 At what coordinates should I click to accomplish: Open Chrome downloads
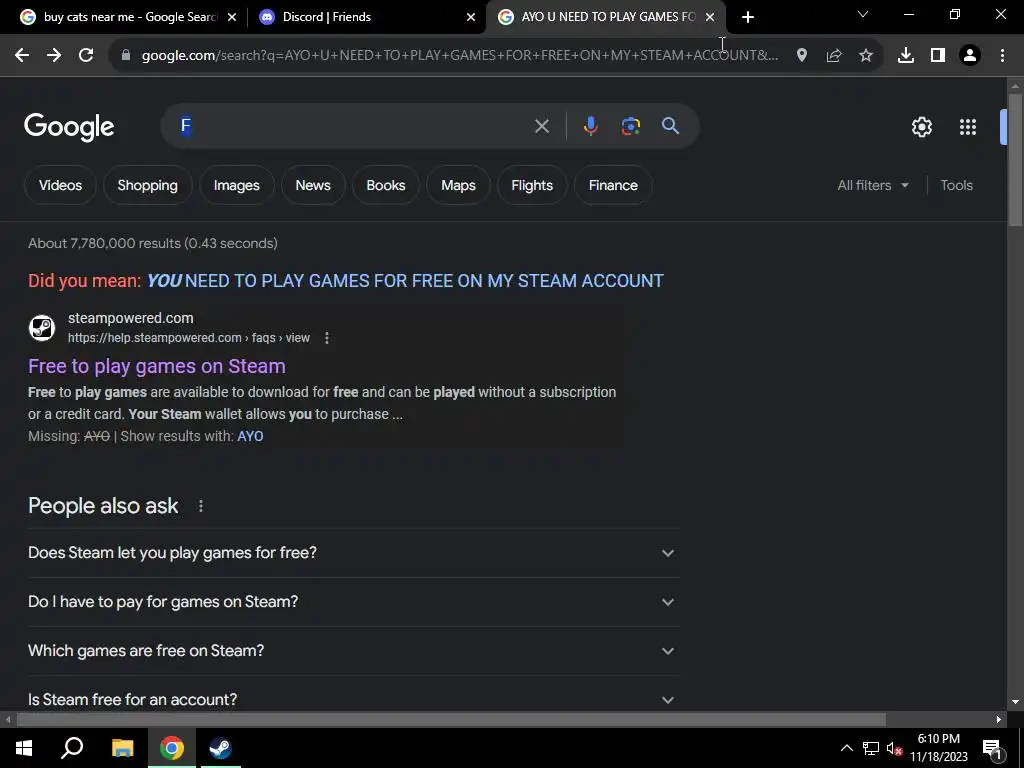pos(905,56)
